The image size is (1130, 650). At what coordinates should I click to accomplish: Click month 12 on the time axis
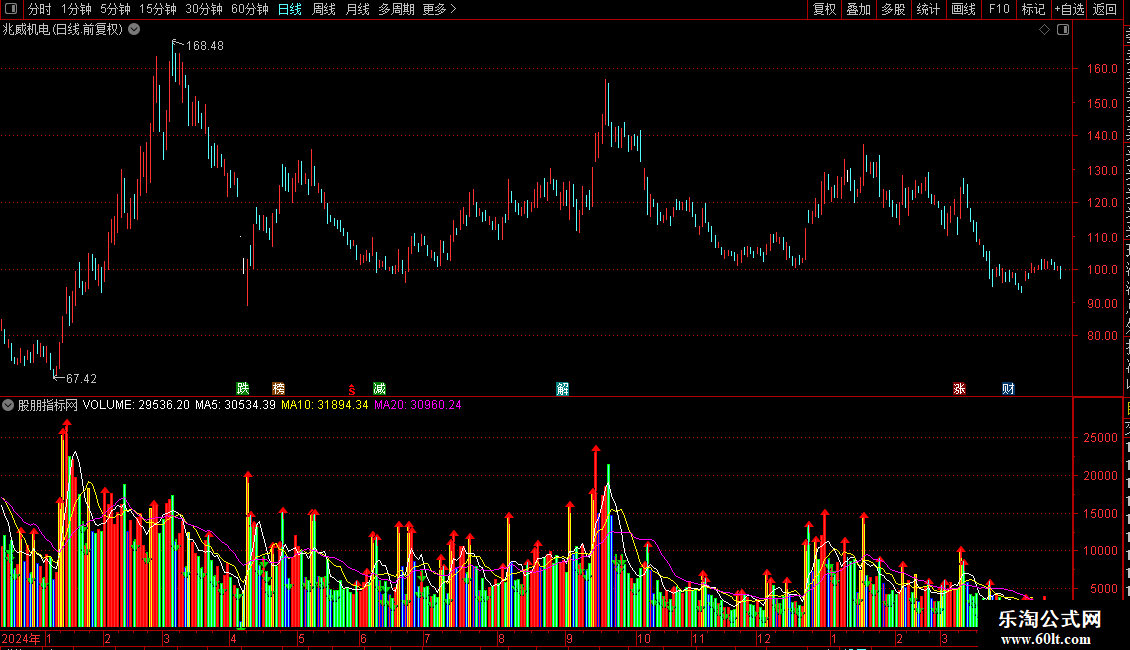click(764, 638)
